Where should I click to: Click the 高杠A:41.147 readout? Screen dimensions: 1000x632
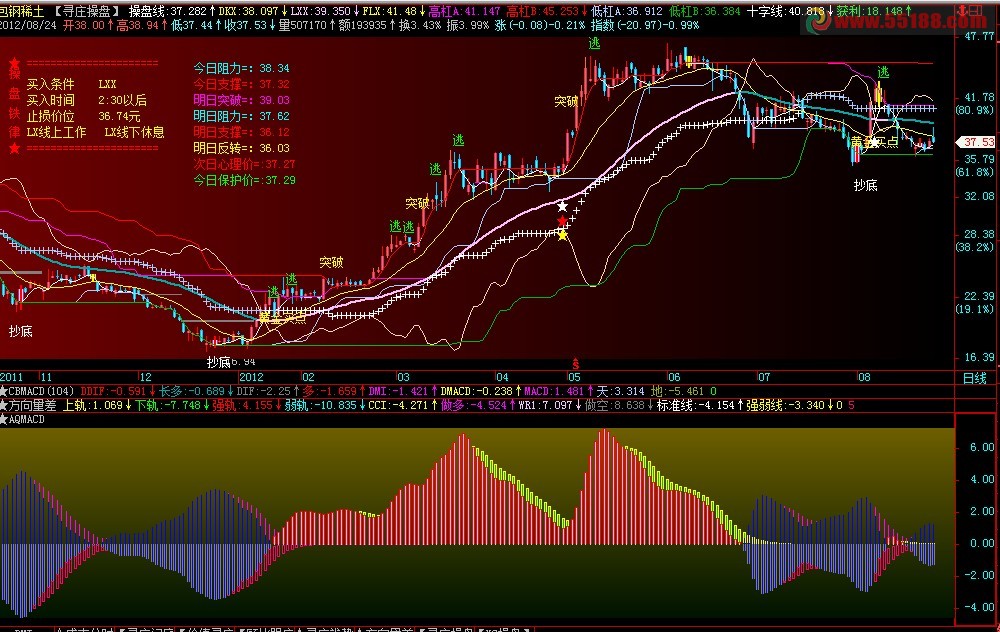click(464, 11)
